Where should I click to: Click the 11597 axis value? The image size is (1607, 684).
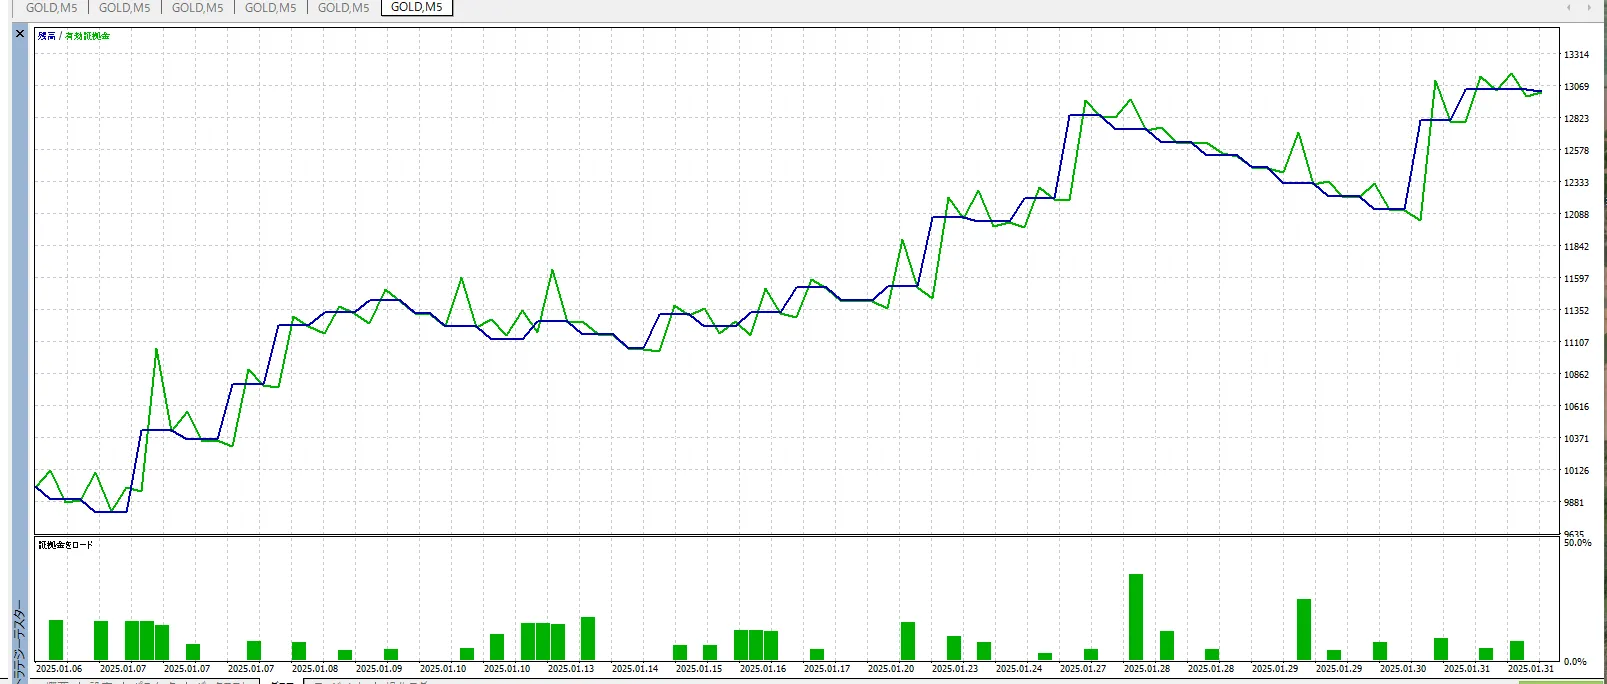click(1577, 279)
